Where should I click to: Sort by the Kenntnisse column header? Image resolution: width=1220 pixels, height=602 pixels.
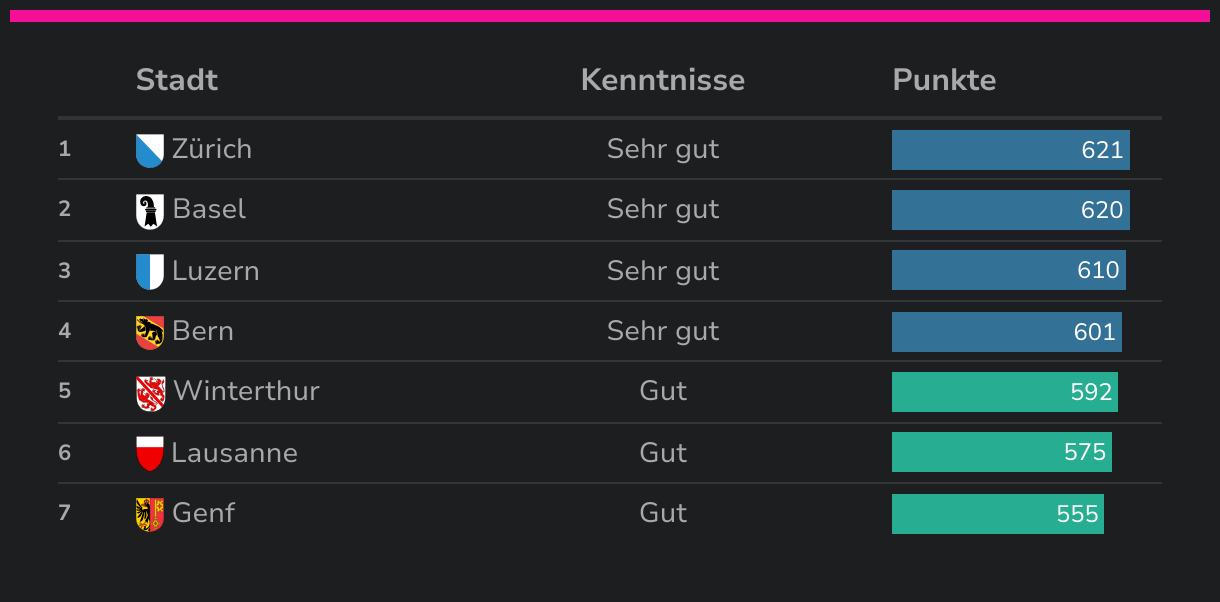tap(662, 80)
